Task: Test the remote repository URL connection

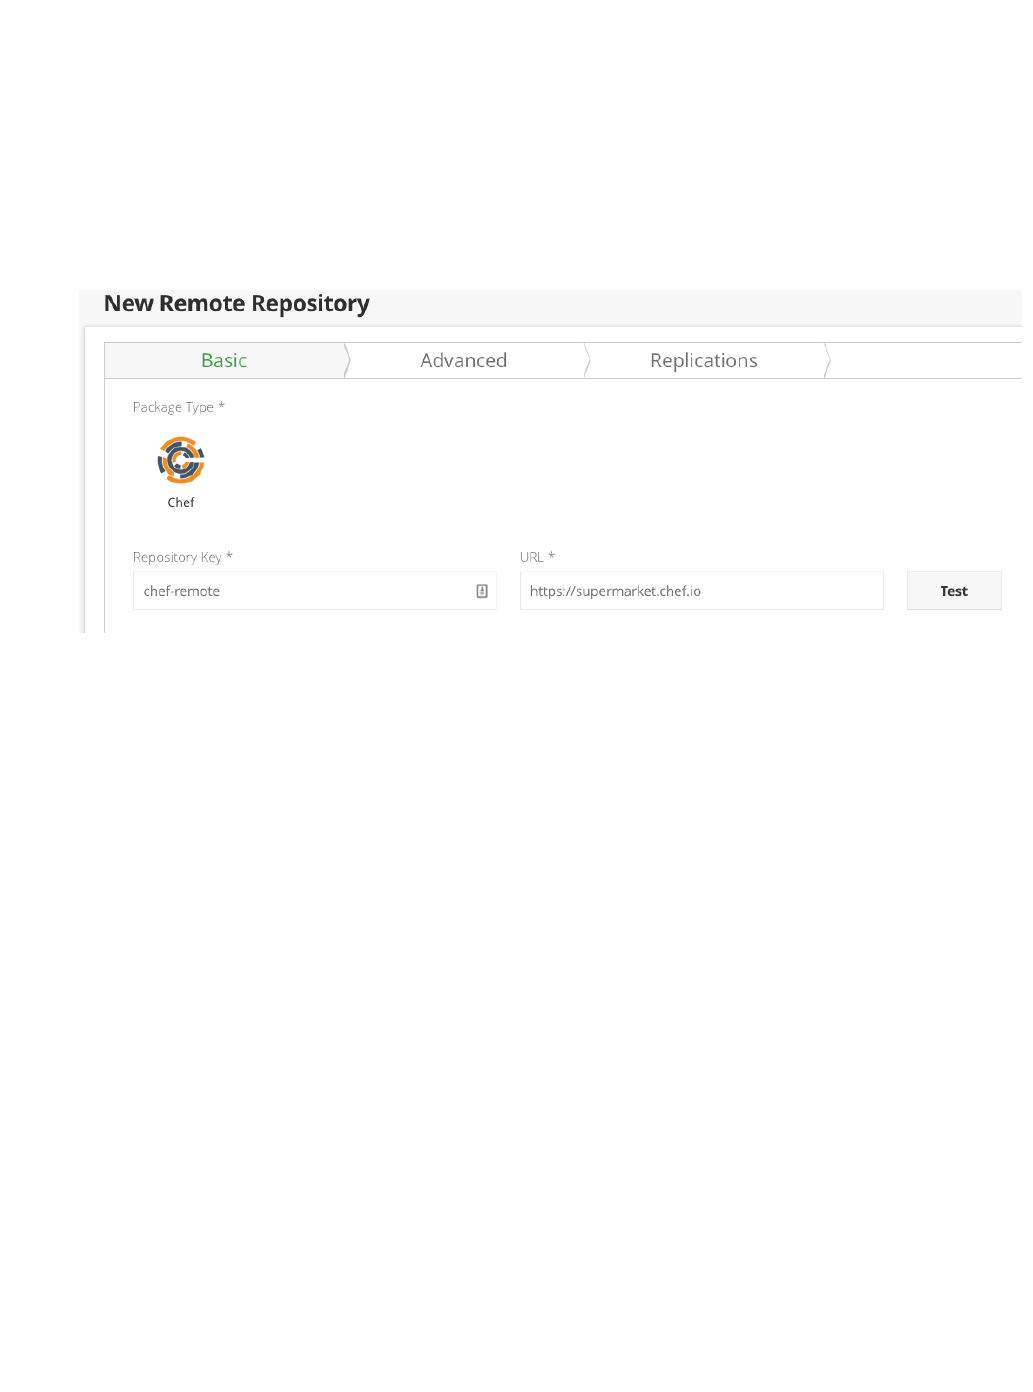Action: click(x=954, y=591)
